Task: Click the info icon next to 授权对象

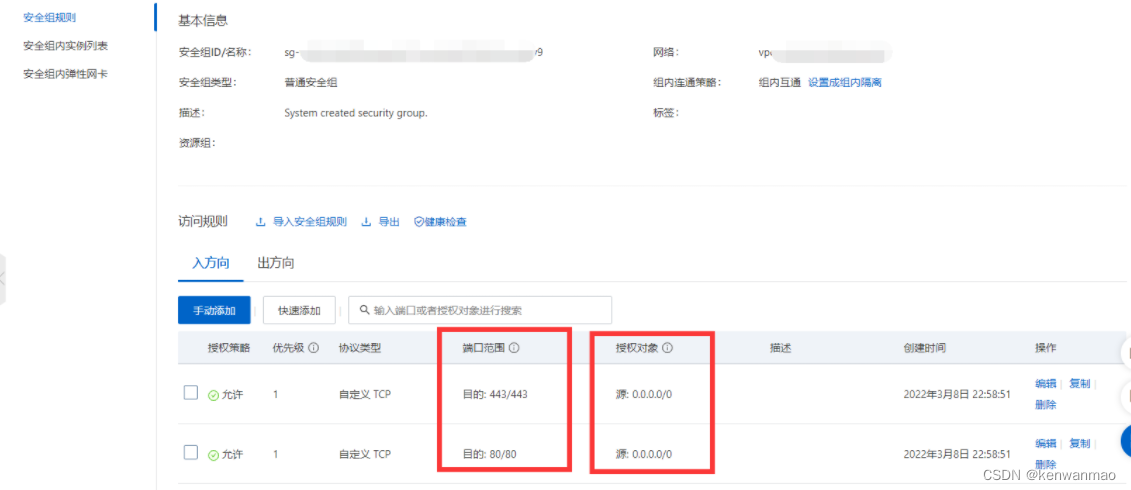Action: [x=667, y=348]
